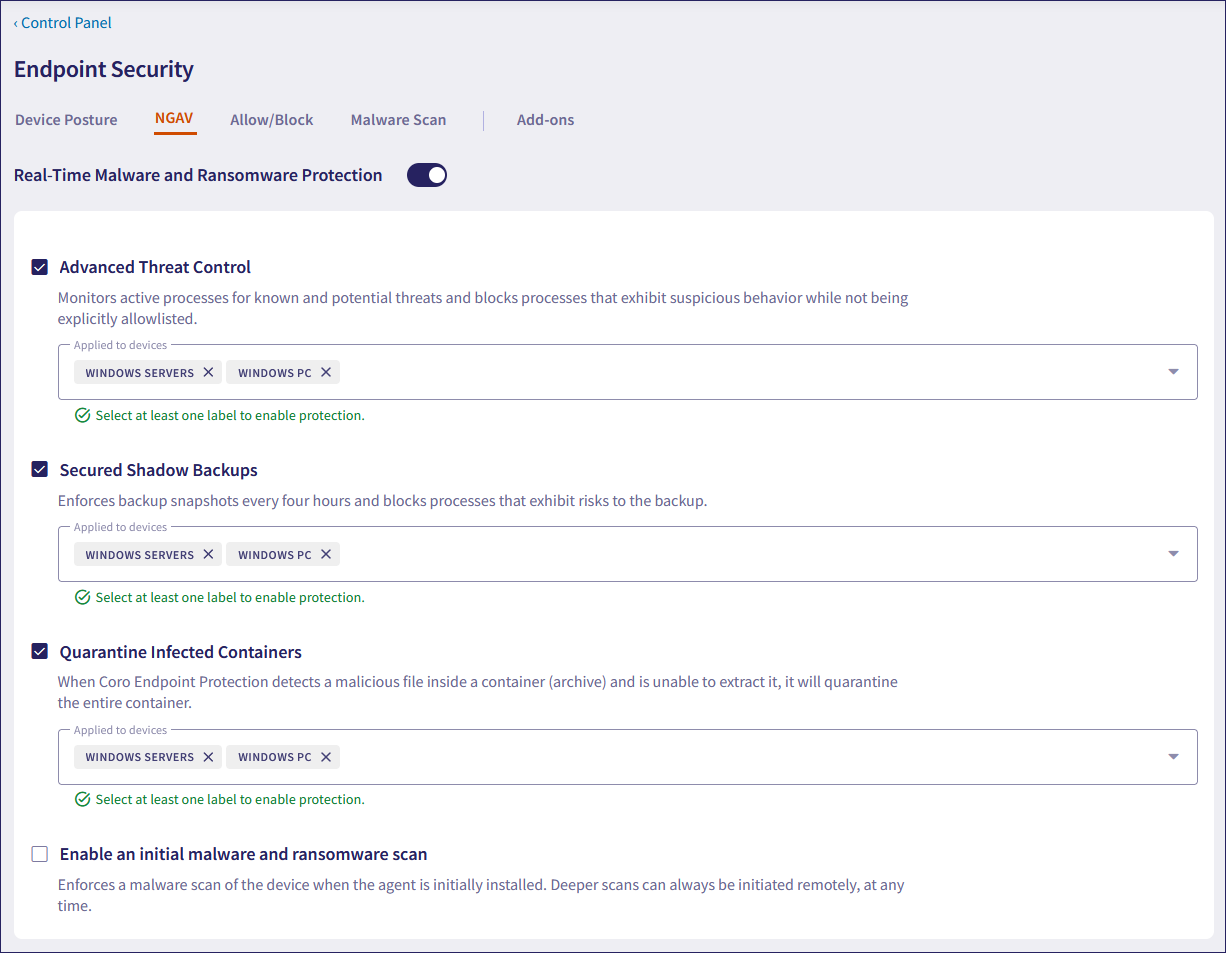Go to the Malware Scan tab
This screenshot has height=953, width=1226.
(x=398, y=120)
